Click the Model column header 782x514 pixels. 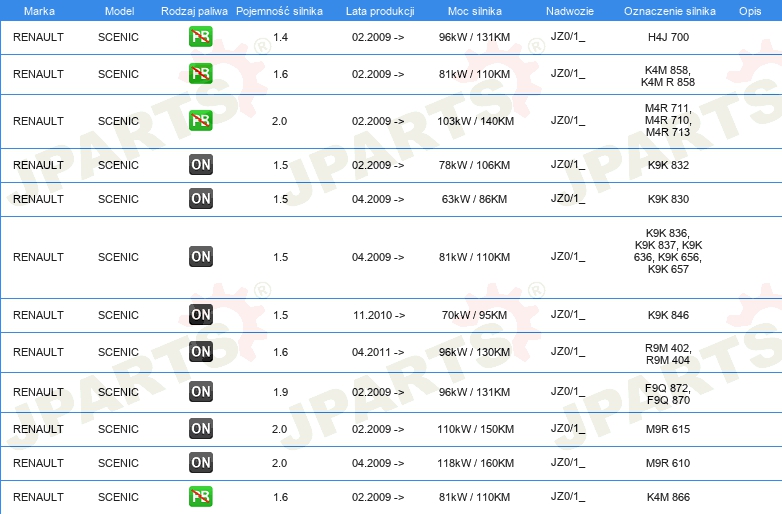[119, 11]
